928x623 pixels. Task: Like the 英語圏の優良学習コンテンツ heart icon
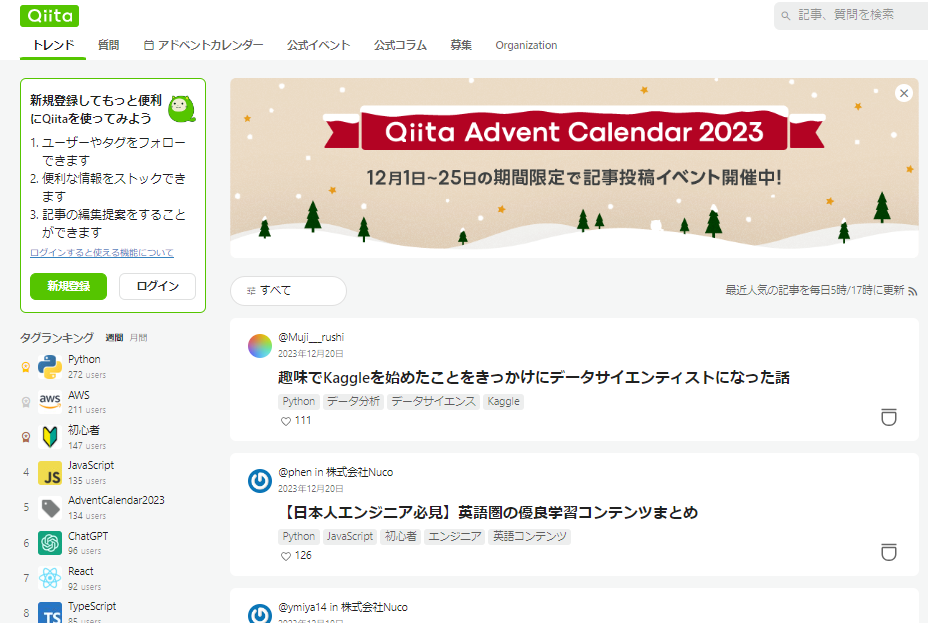coord(286,556)
